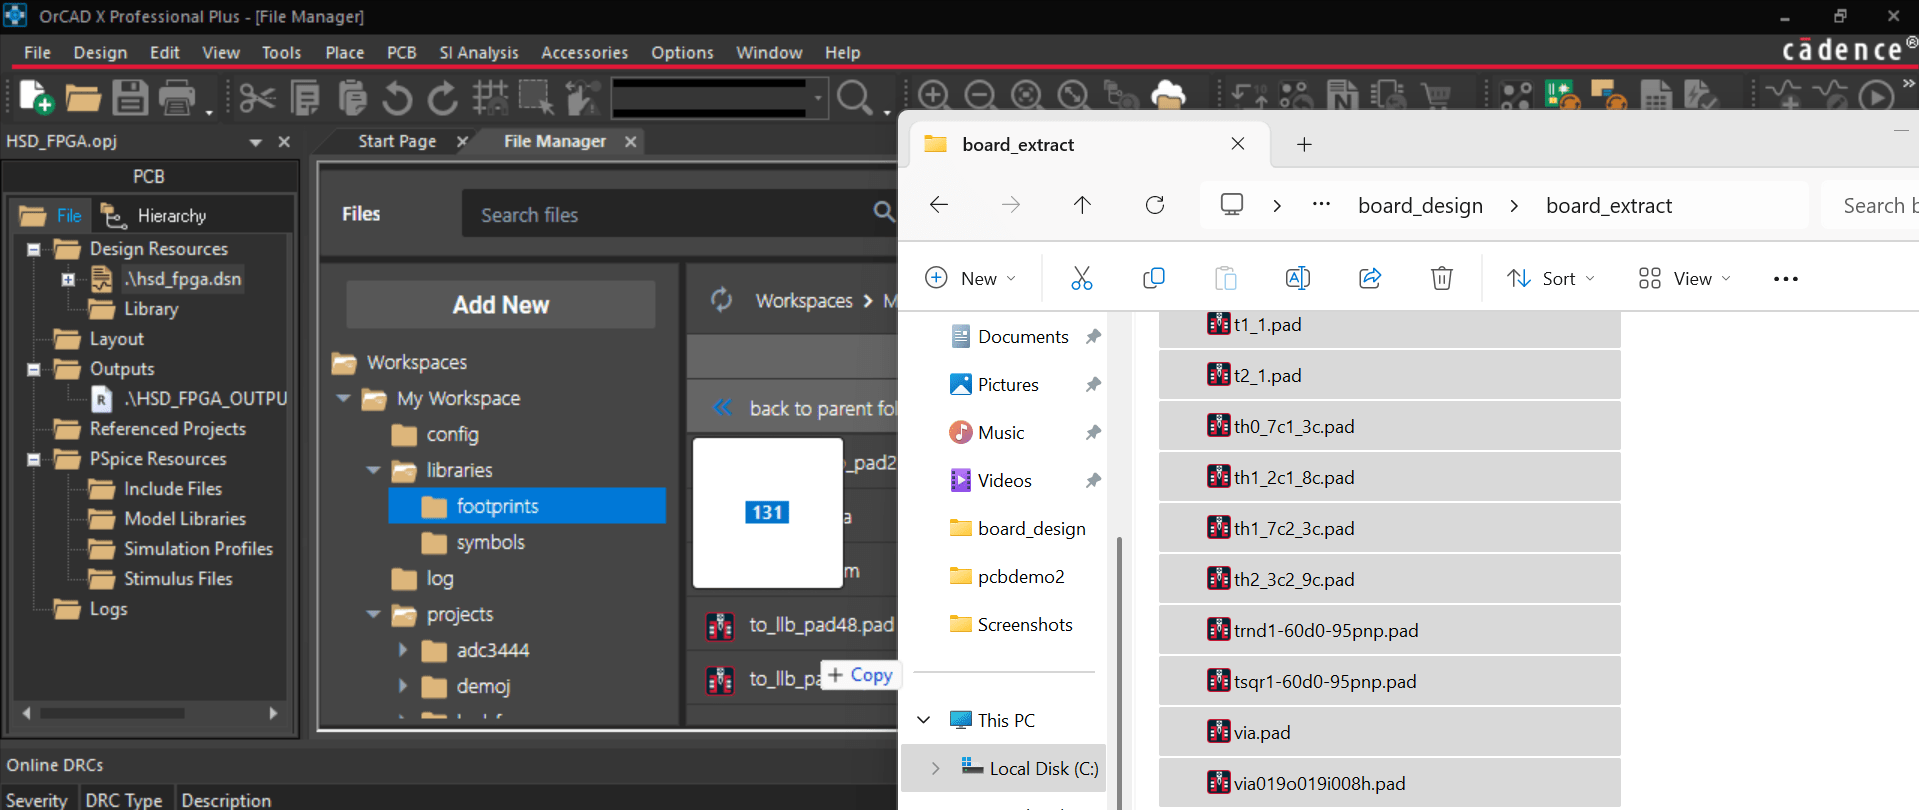Click New button in Explorer
This screenshot has width=1919, height=810.
[x=970, y=278]
